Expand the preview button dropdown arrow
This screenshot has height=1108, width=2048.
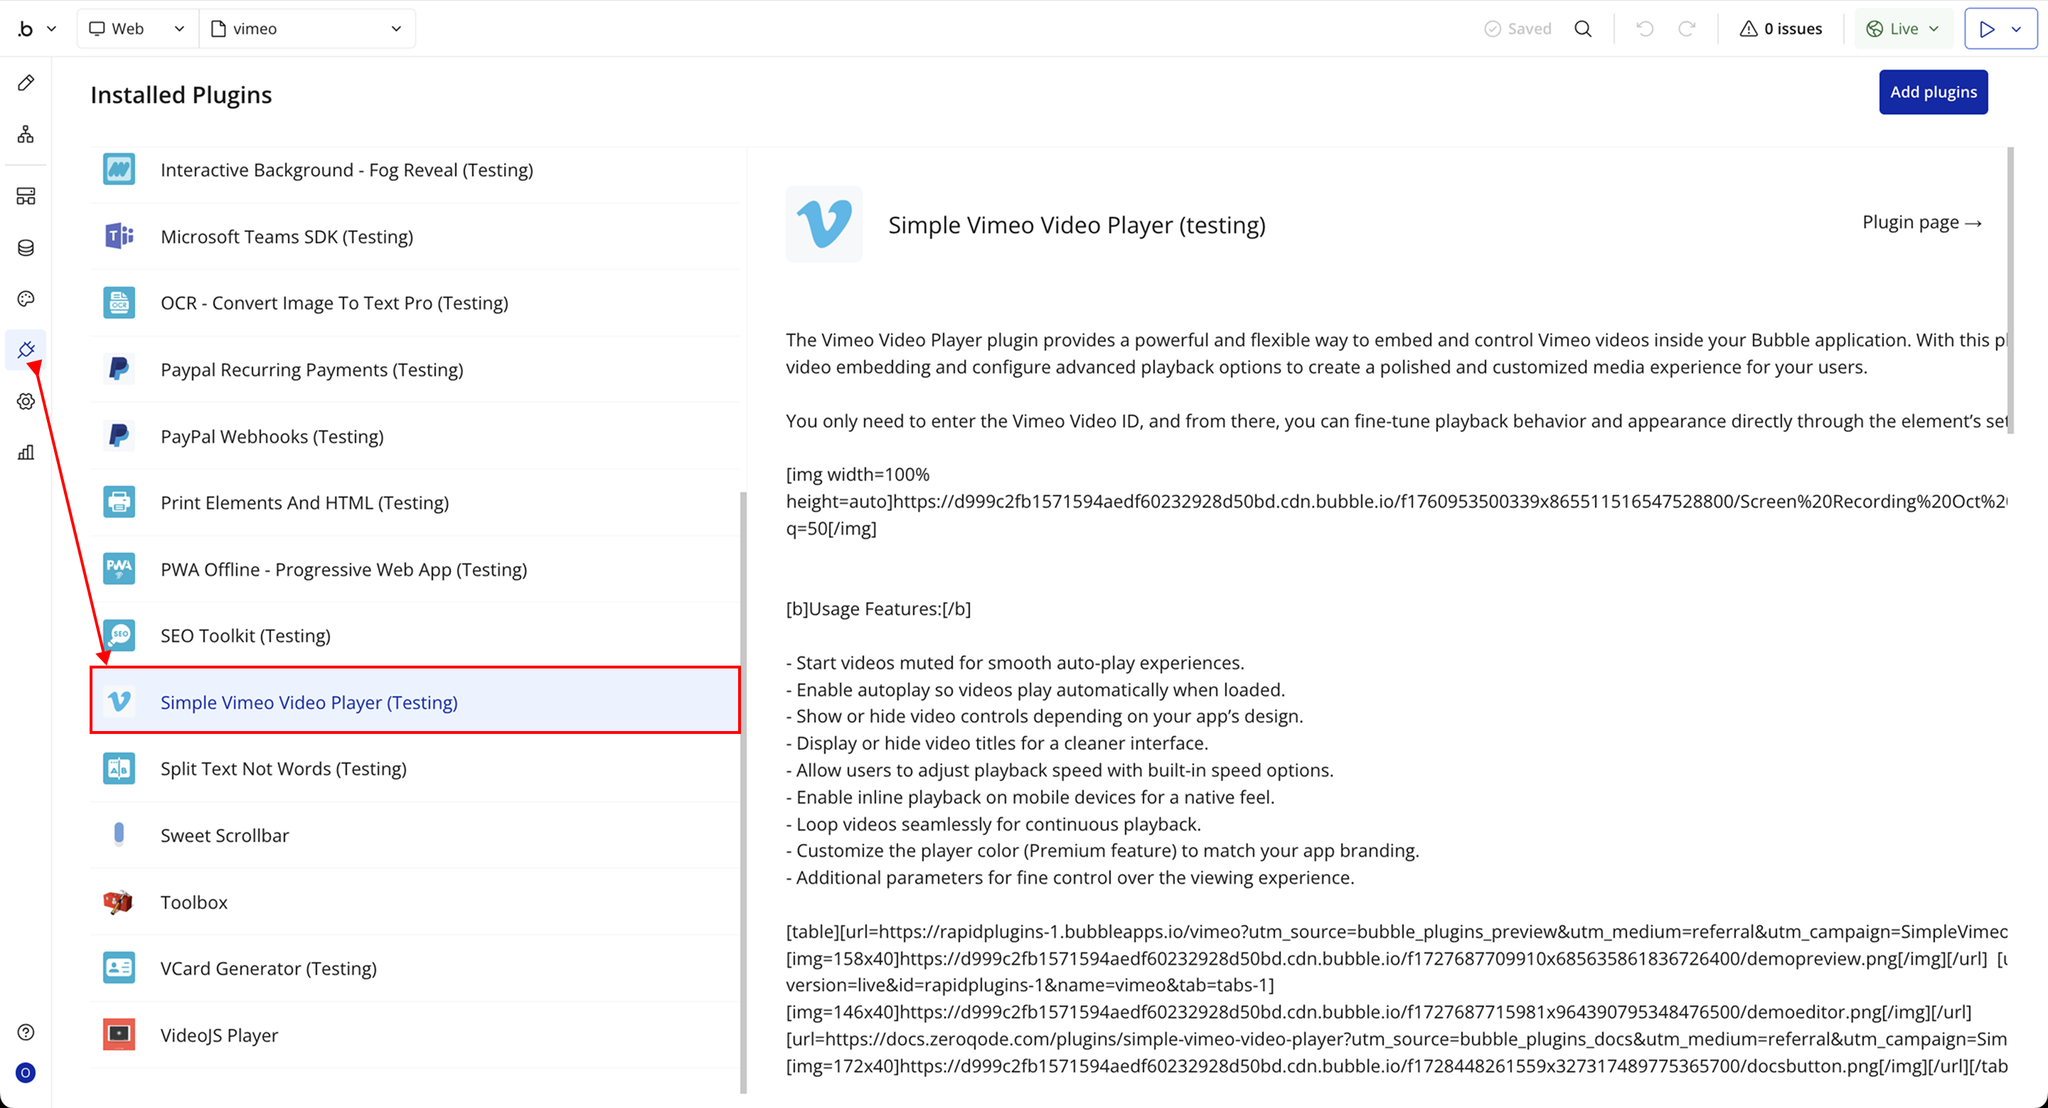point(2017,29)
